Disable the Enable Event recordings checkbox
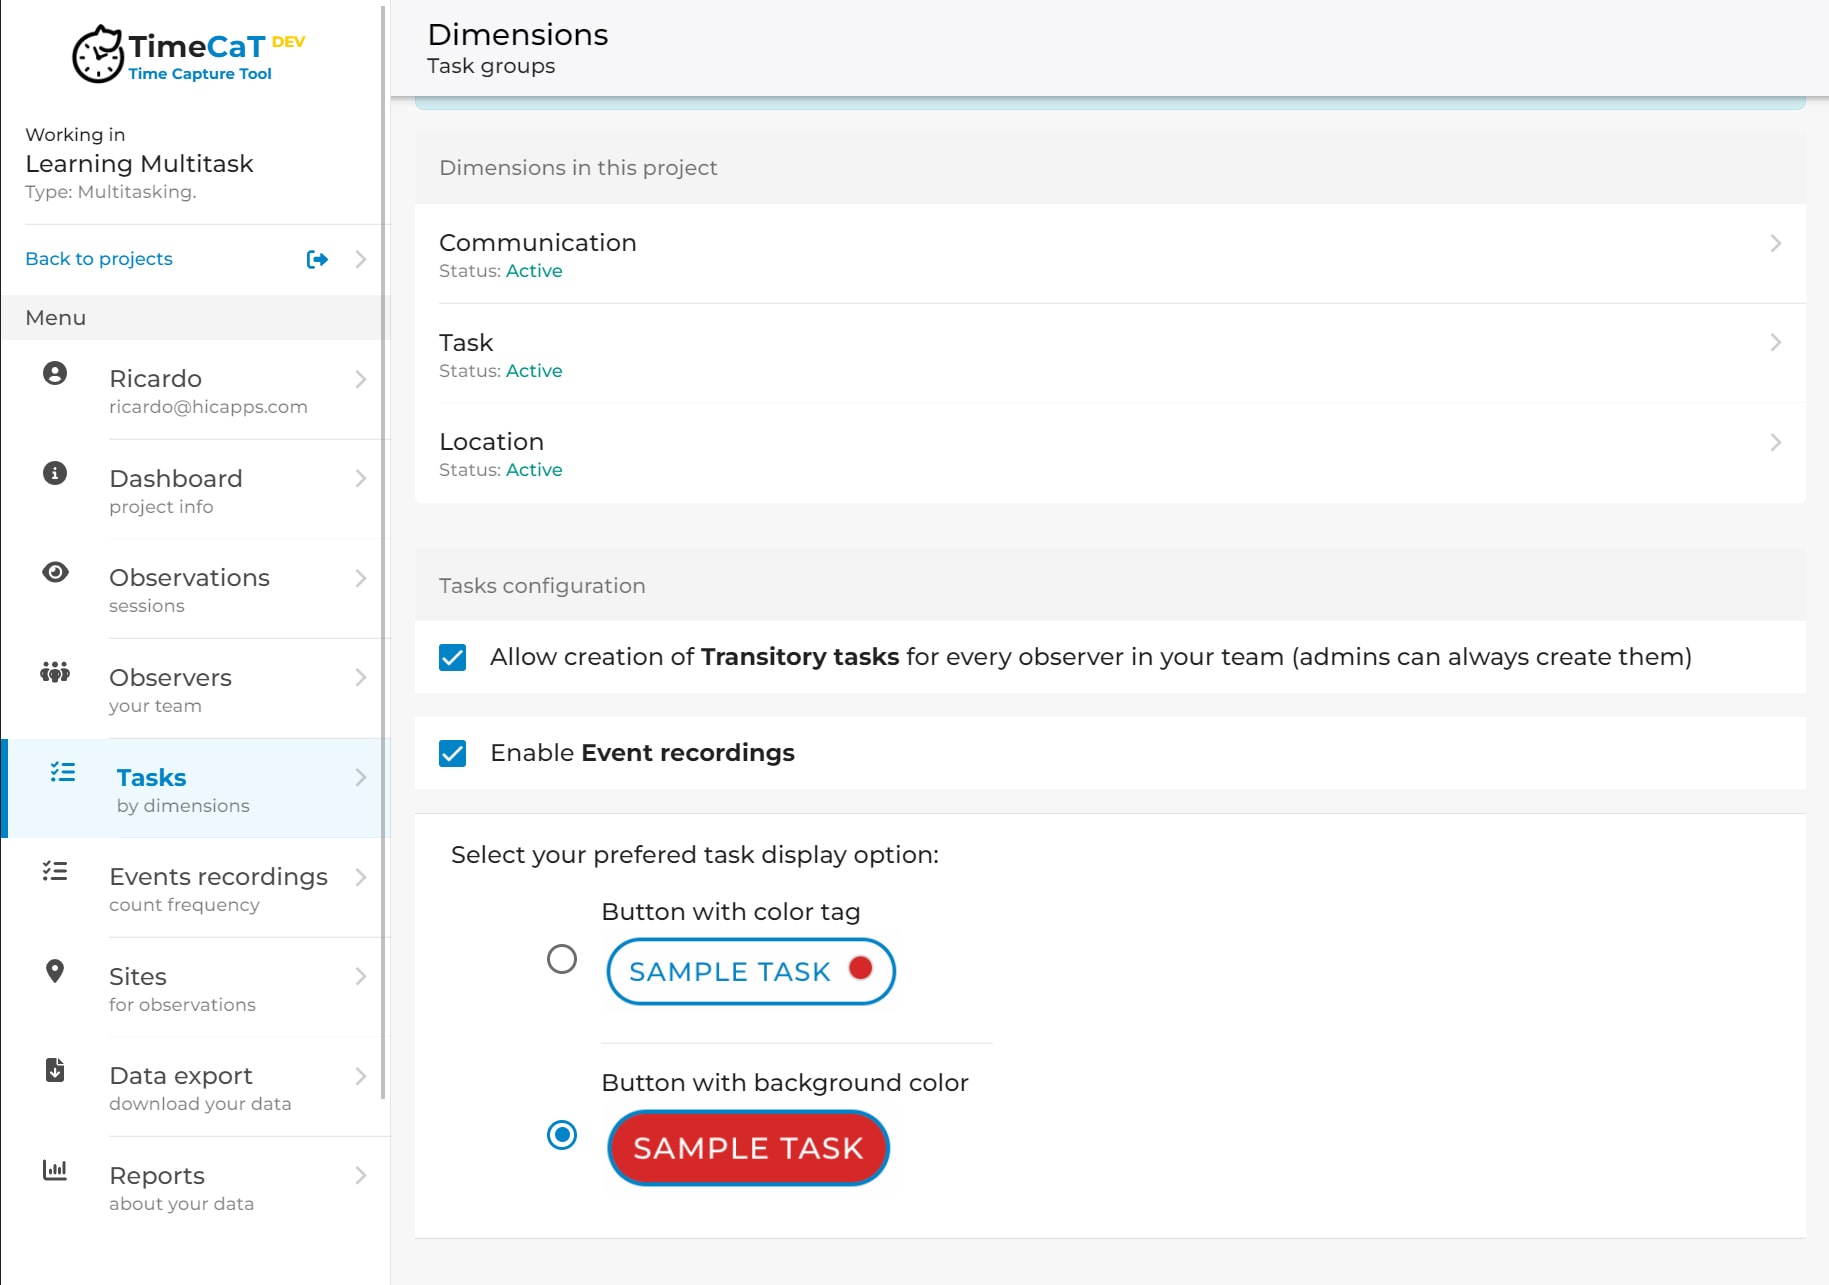The height and width of the screenshot is (1285, 1829). [452, 753]
